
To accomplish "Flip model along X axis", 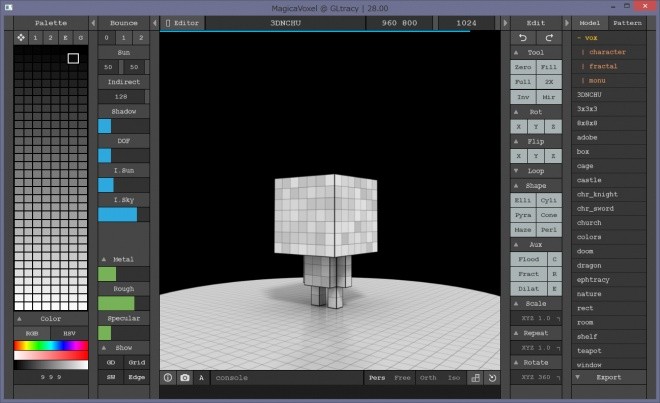I will point(519,156).
